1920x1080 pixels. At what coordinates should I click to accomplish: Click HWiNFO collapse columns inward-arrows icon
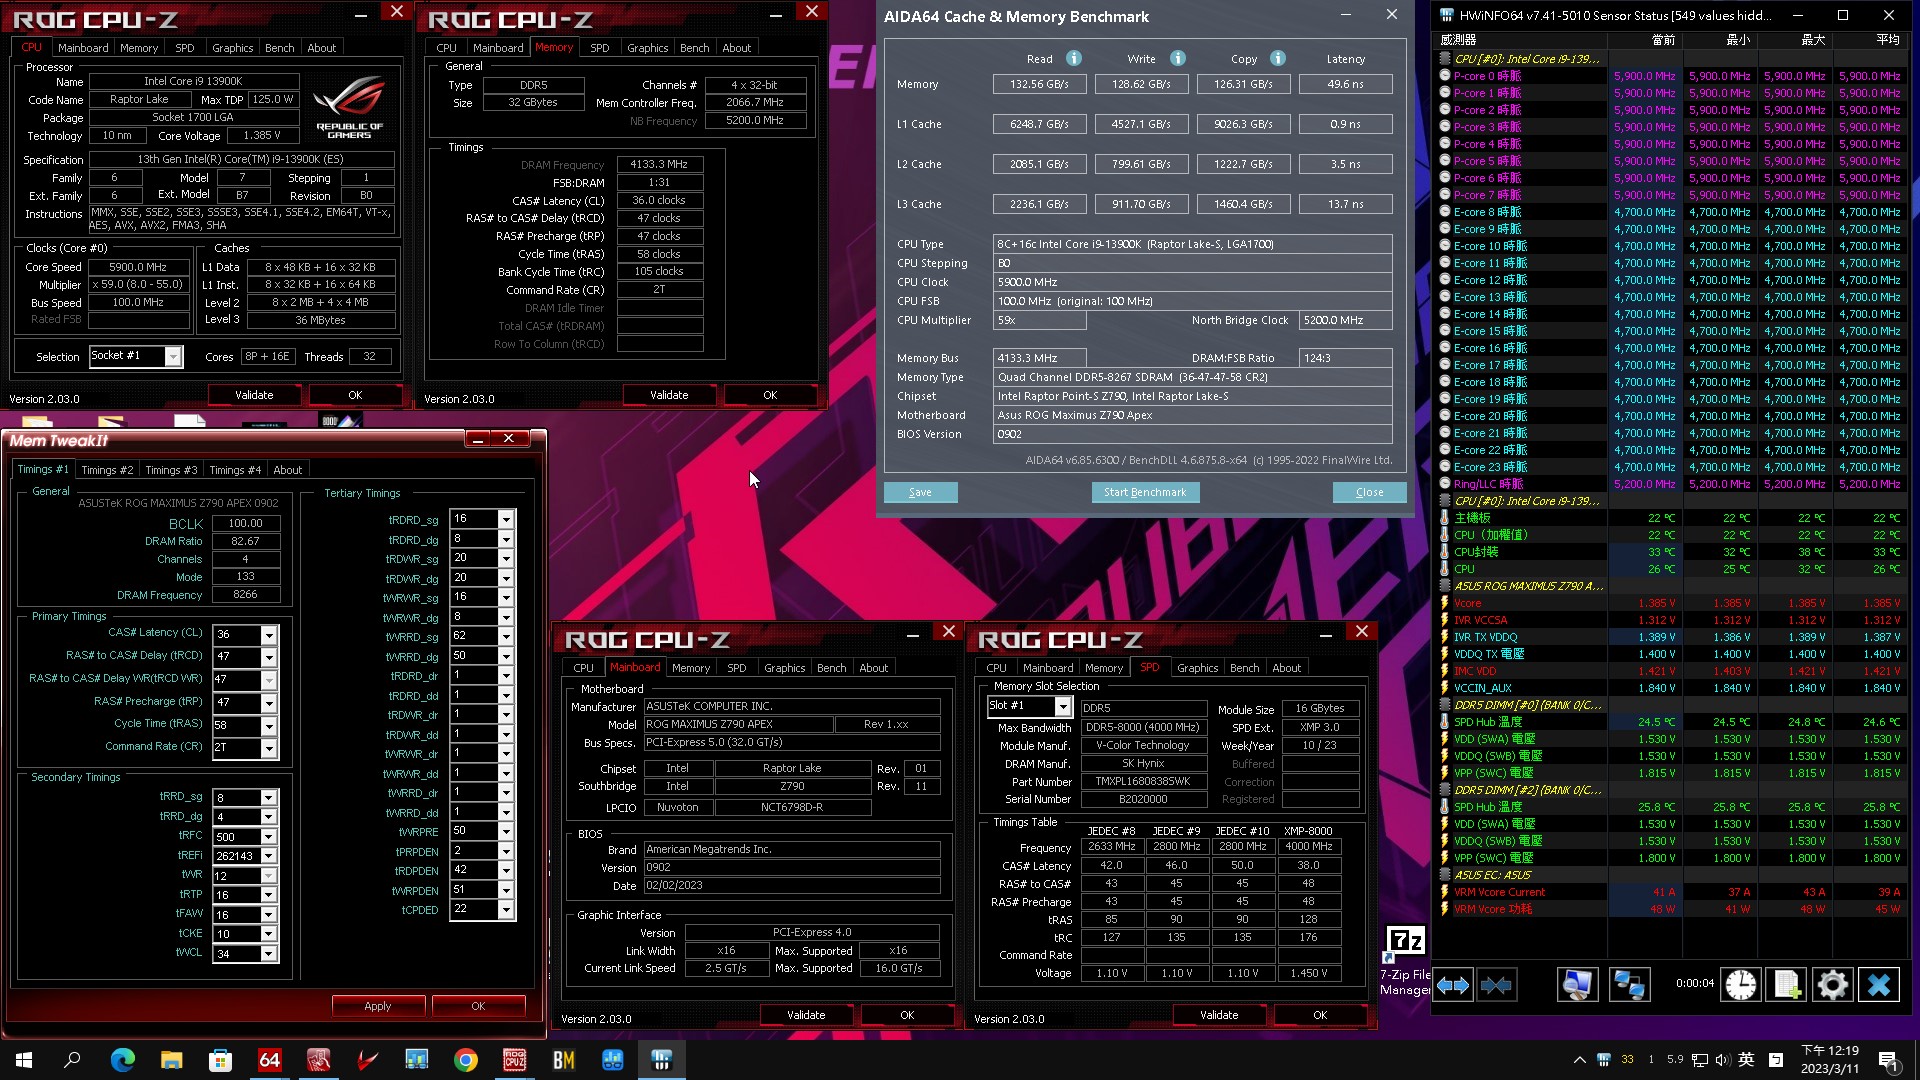(1497, 986)
